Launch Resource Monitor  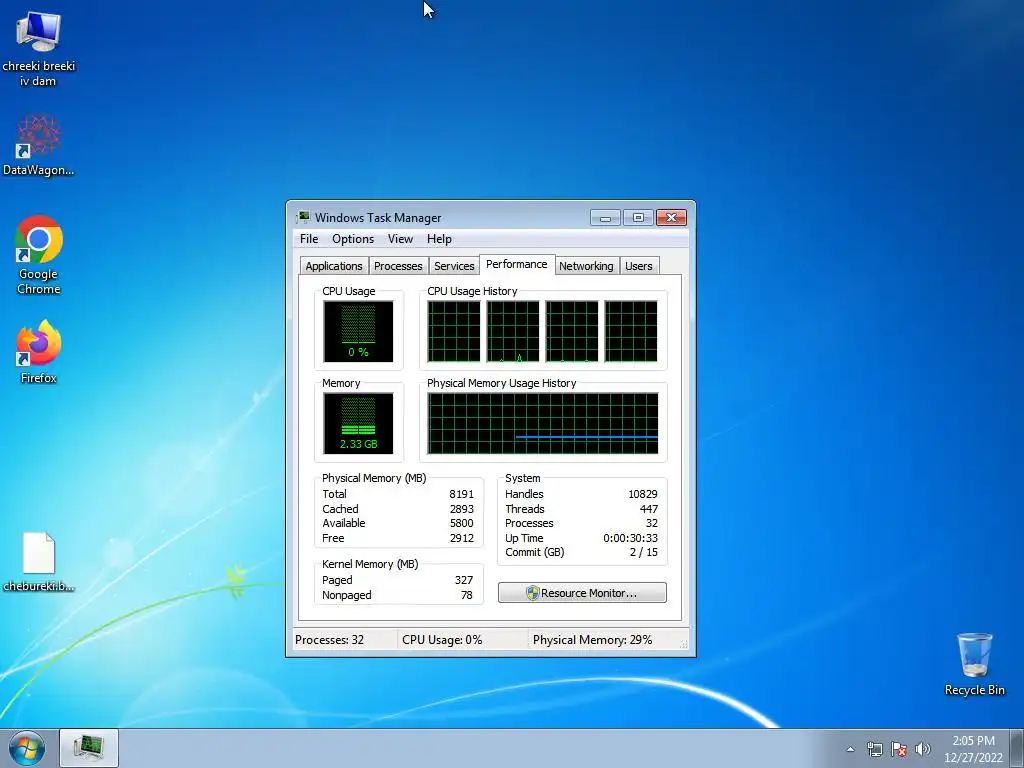pos(582,593)
